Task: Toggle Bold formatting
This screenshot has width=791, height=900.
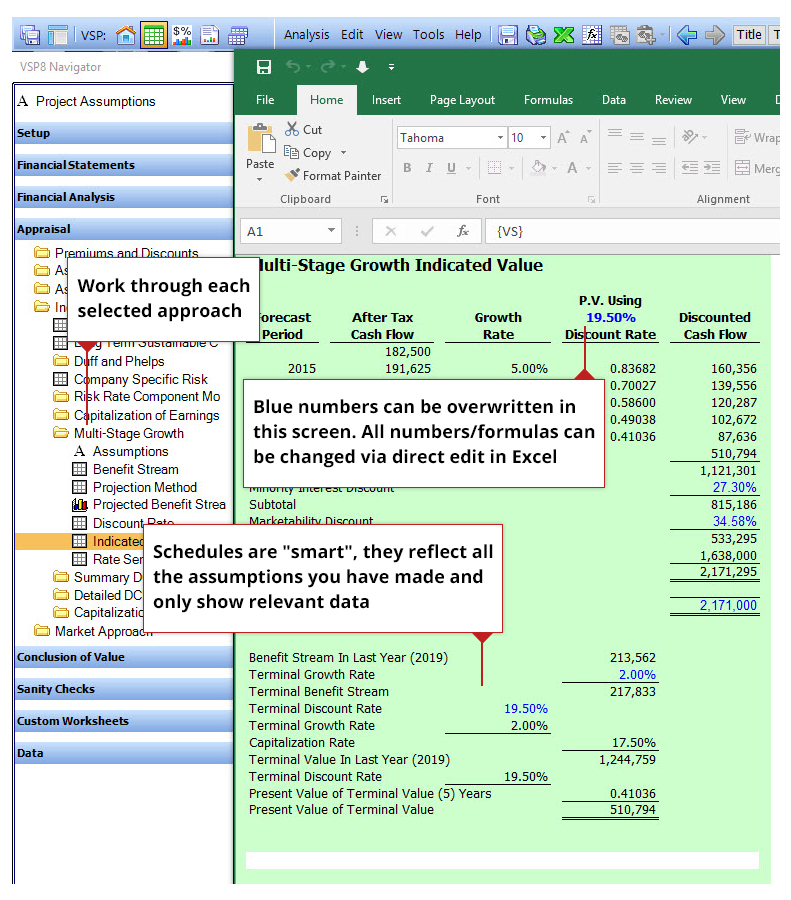Action: pos(407,168)
